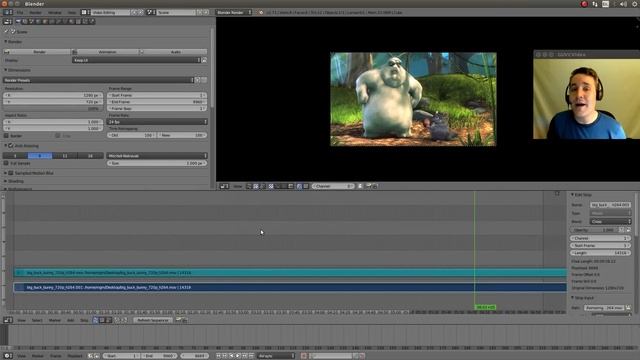Open the sequencer Strip menu
This screenshot has width=640, height=360.
[x=84, y=320]
